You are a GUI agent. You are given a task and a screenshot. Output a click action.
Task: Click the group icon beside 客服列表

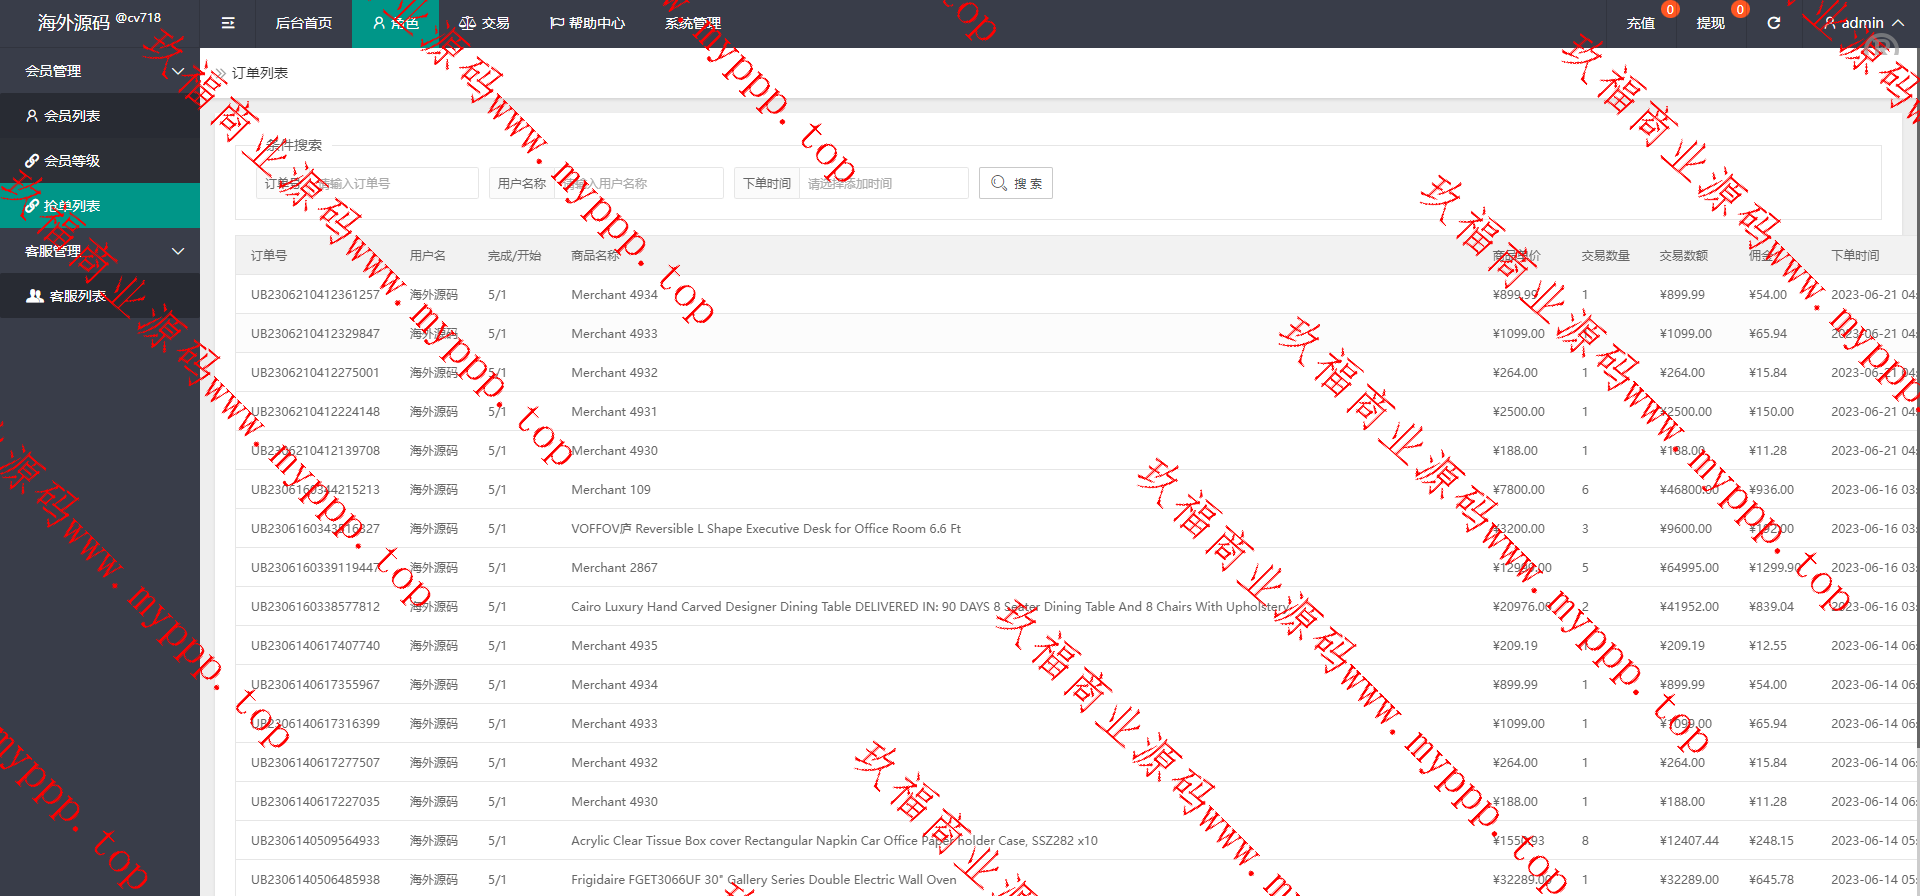[35, 296]
